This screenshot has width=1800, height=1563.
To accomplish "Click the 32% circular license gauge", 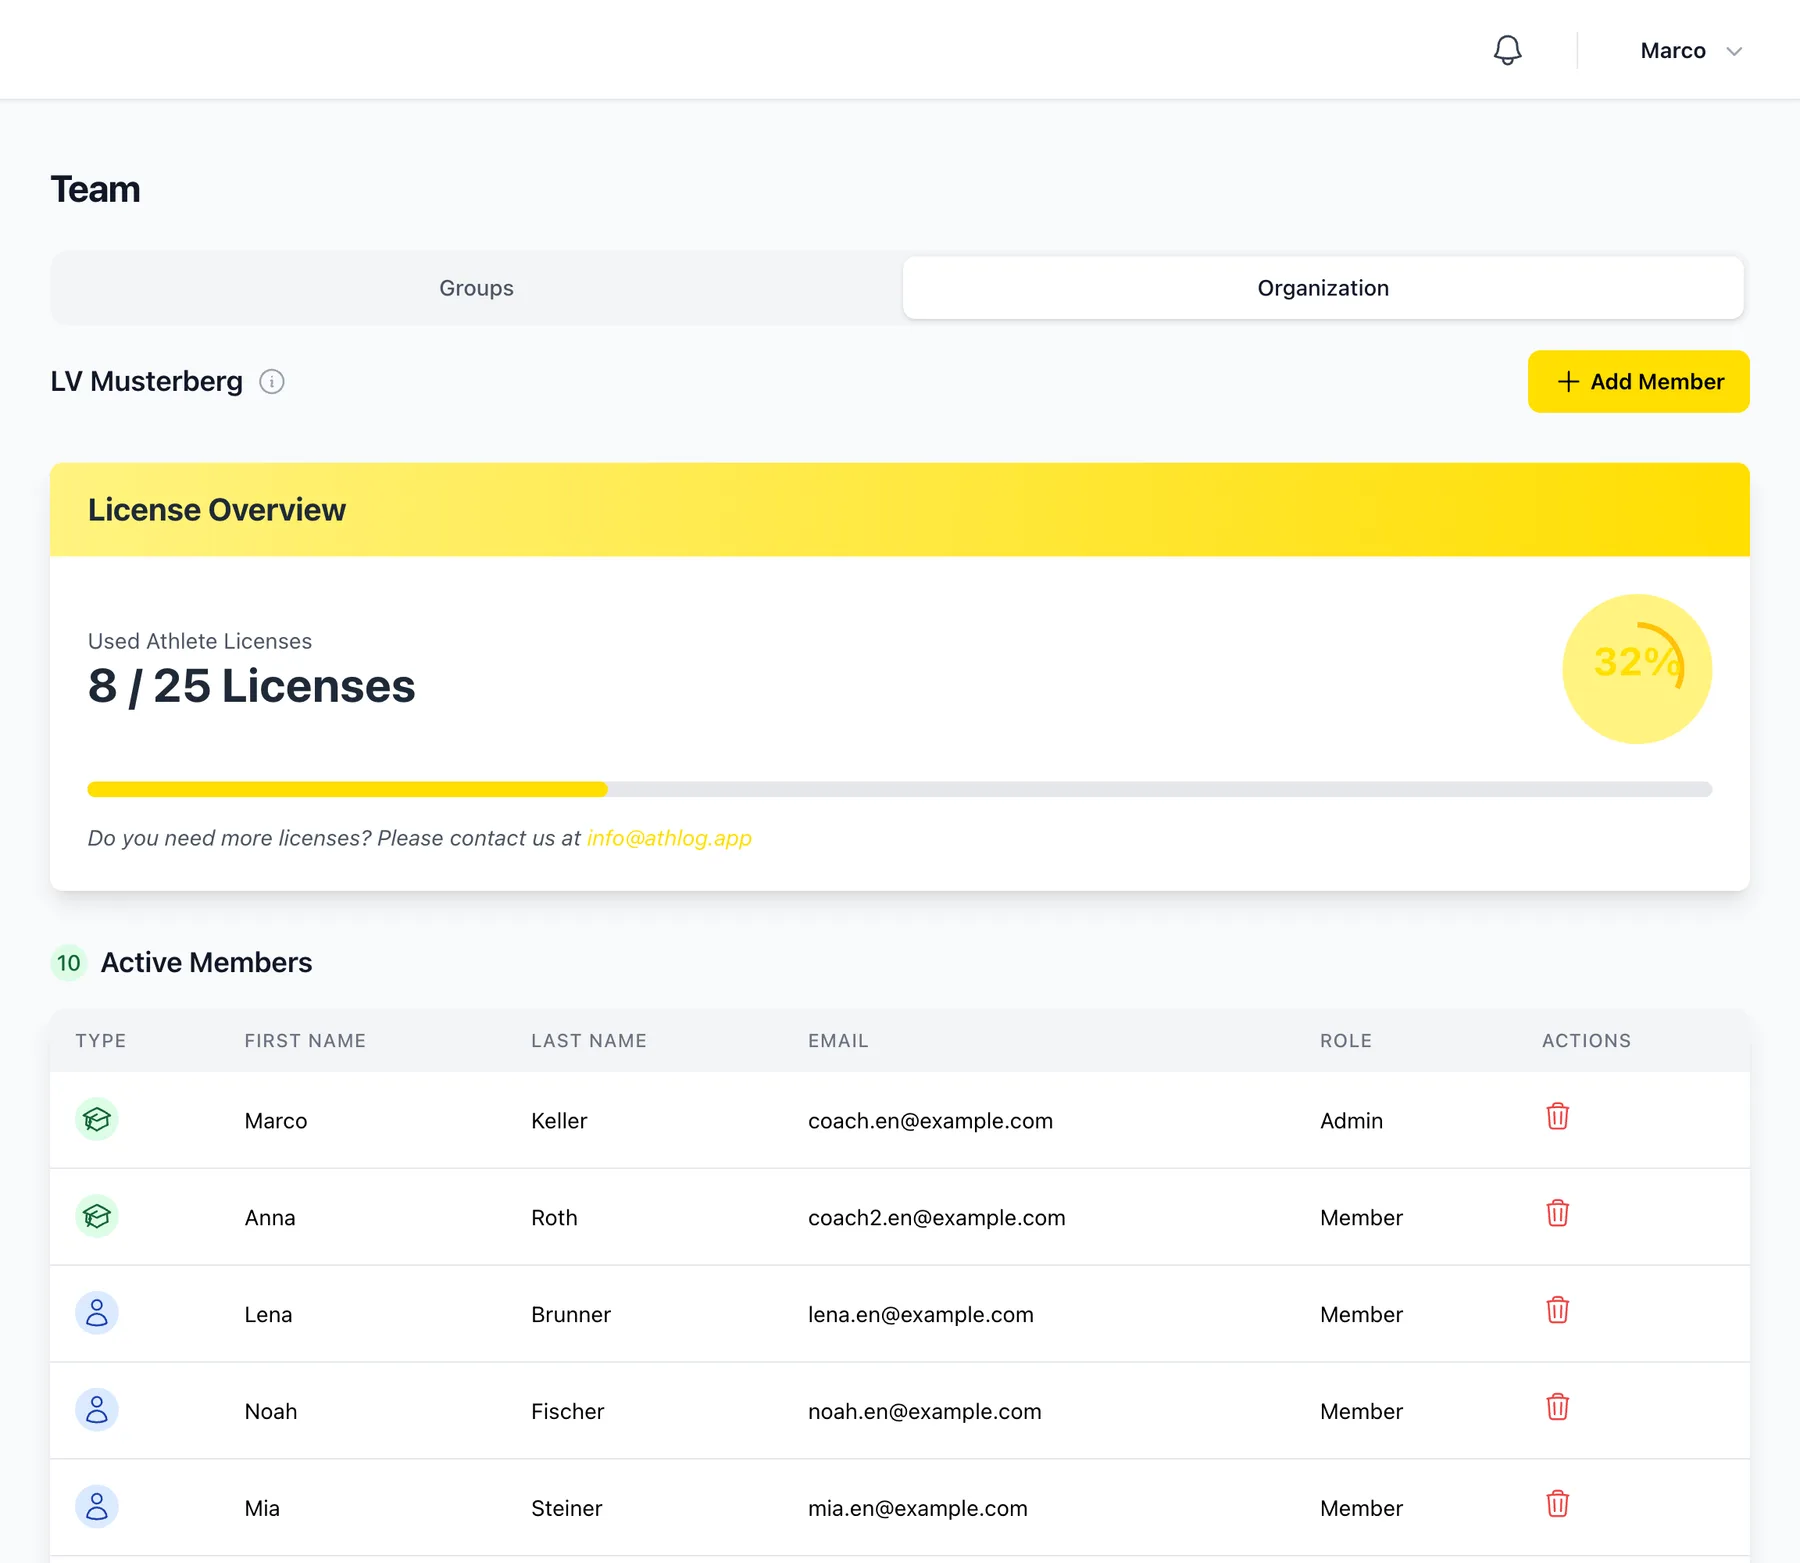I will tap(1637, 669).
